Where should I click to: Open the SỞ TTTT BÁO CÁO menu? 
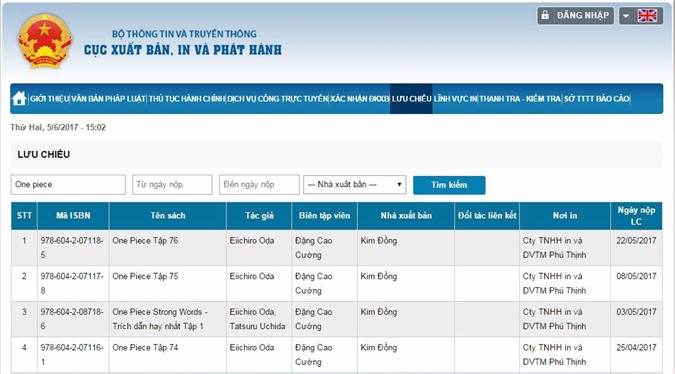point(597,99)
